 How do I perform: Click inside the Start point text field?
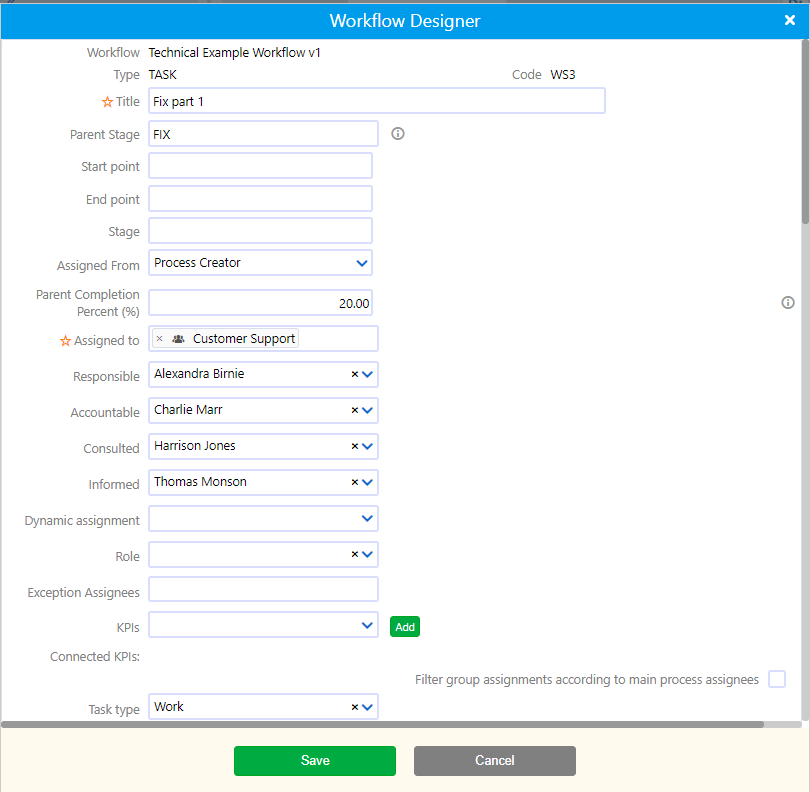[x=260, y=166]
